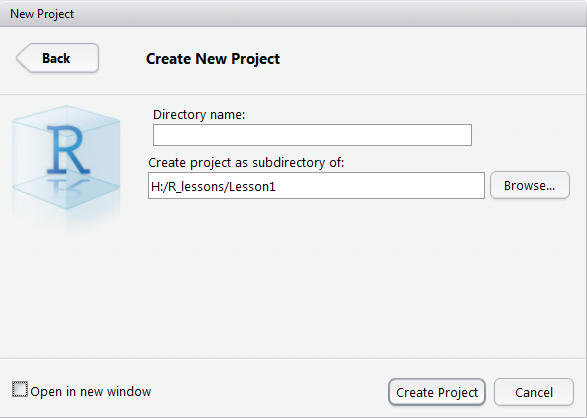The image size is (587, 418).
Task: Go back using the Back button
Action: click(57, 58)
